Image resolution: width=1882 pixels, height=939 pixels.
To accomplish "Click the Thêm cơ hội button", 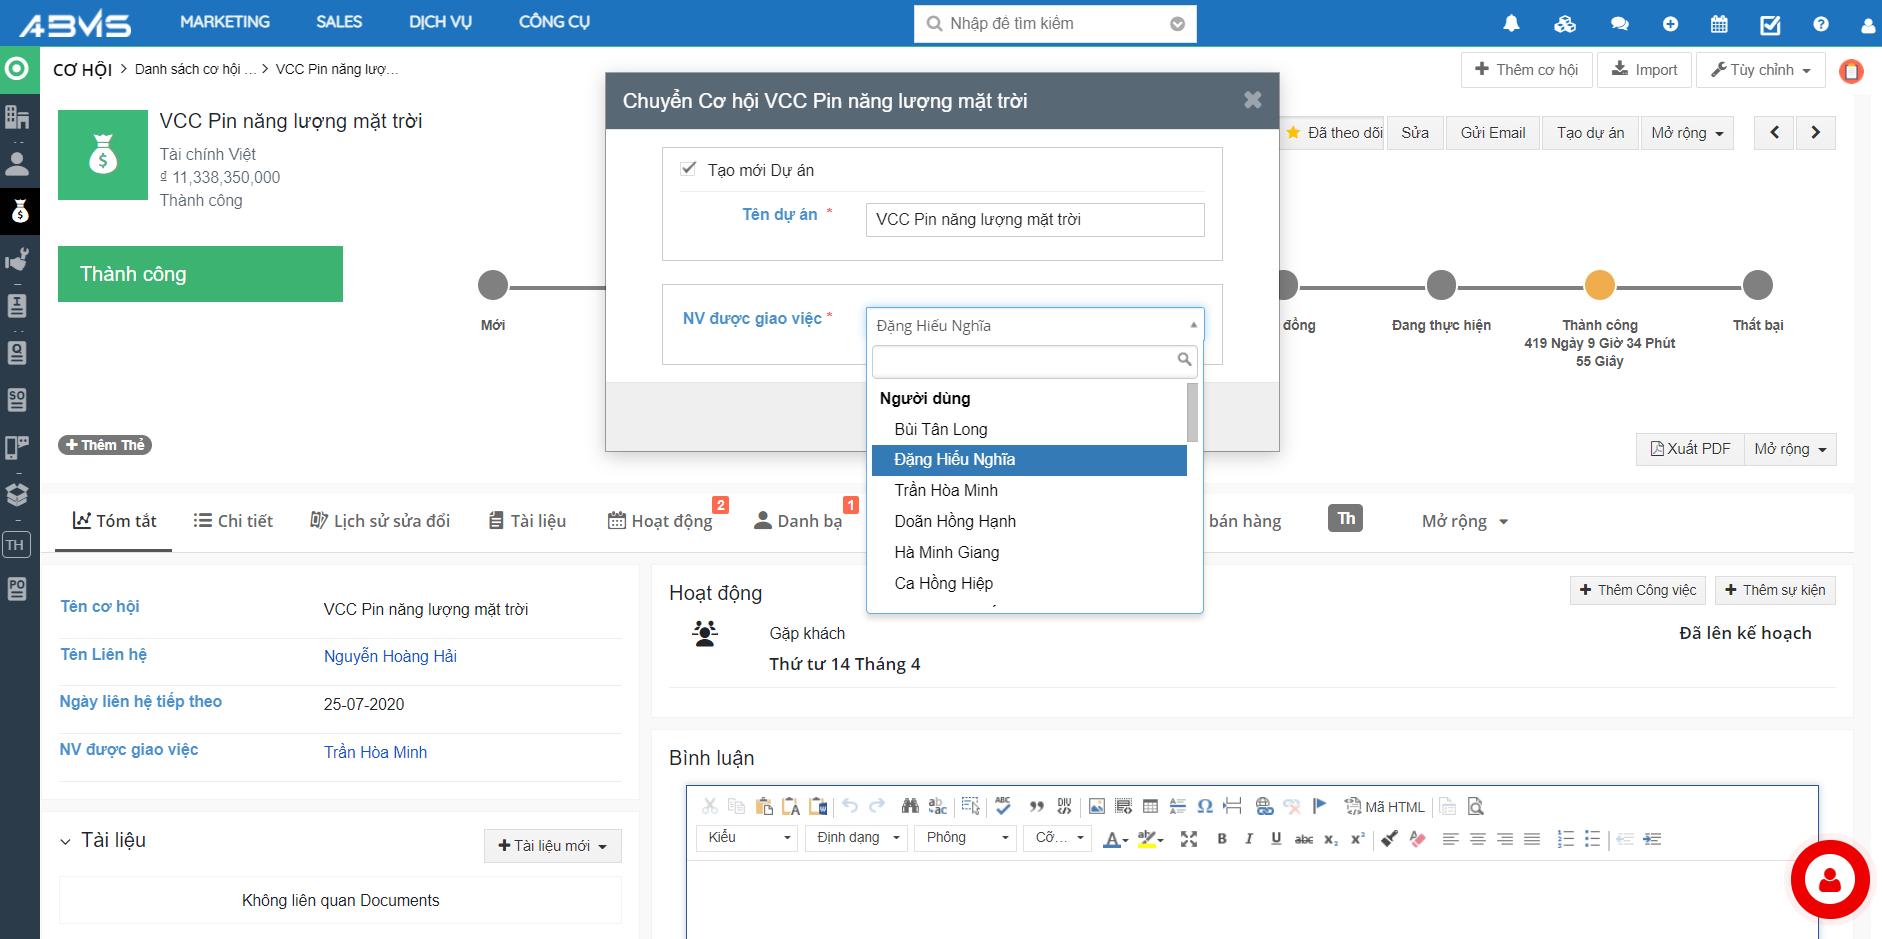I will [x=1526, y=70].
